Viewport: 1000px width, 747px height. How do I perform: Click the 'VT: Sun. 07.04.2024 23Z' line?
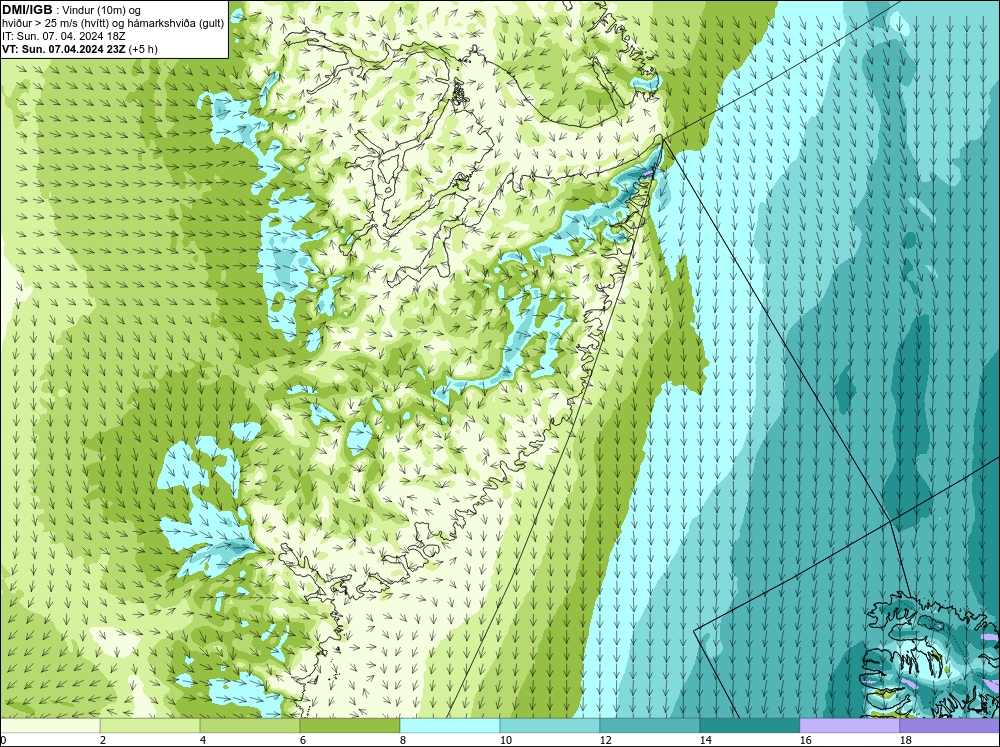[x=64, y=49]
